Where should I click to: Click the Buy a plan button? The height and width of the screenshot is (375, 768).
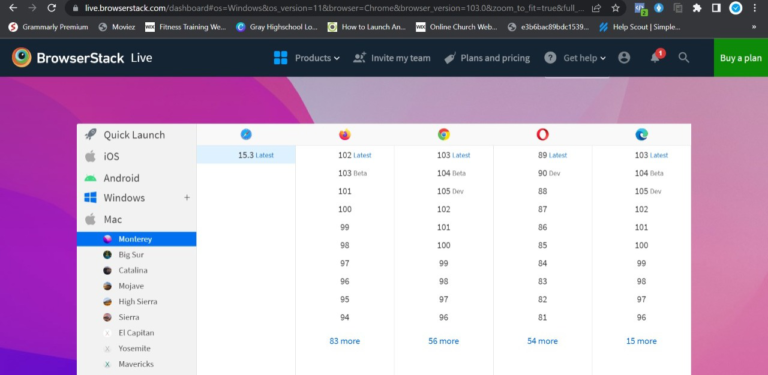(741, 58)
